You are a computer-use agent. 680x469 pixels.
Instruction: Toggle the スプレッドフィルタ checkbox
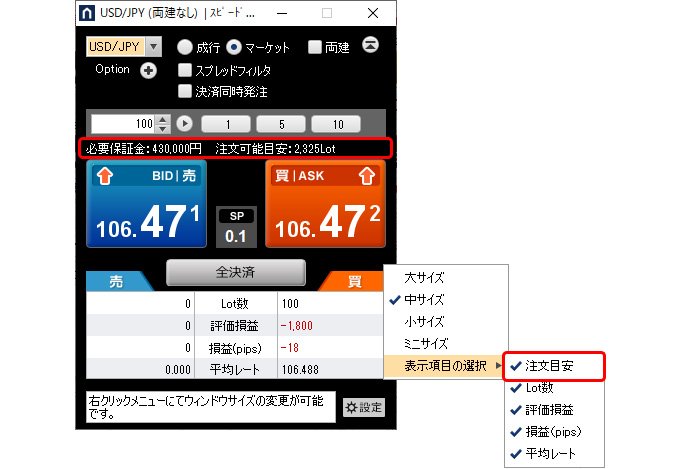185,70
